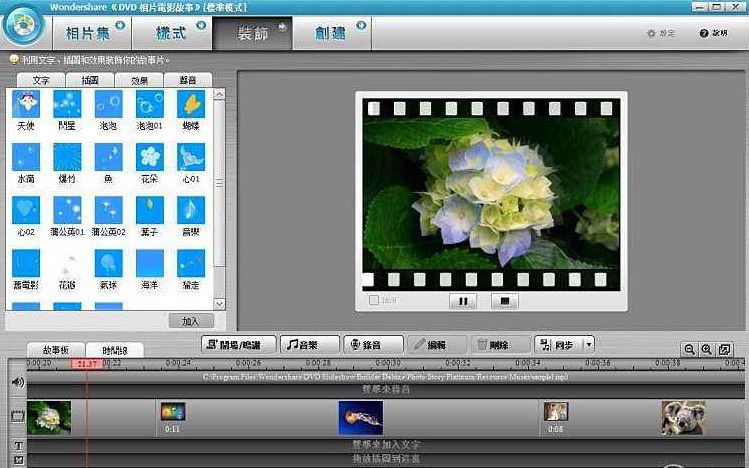Pick the 泡泡 bubble effect
Viewport: 749px width, 468px height.
click(108, 104)
